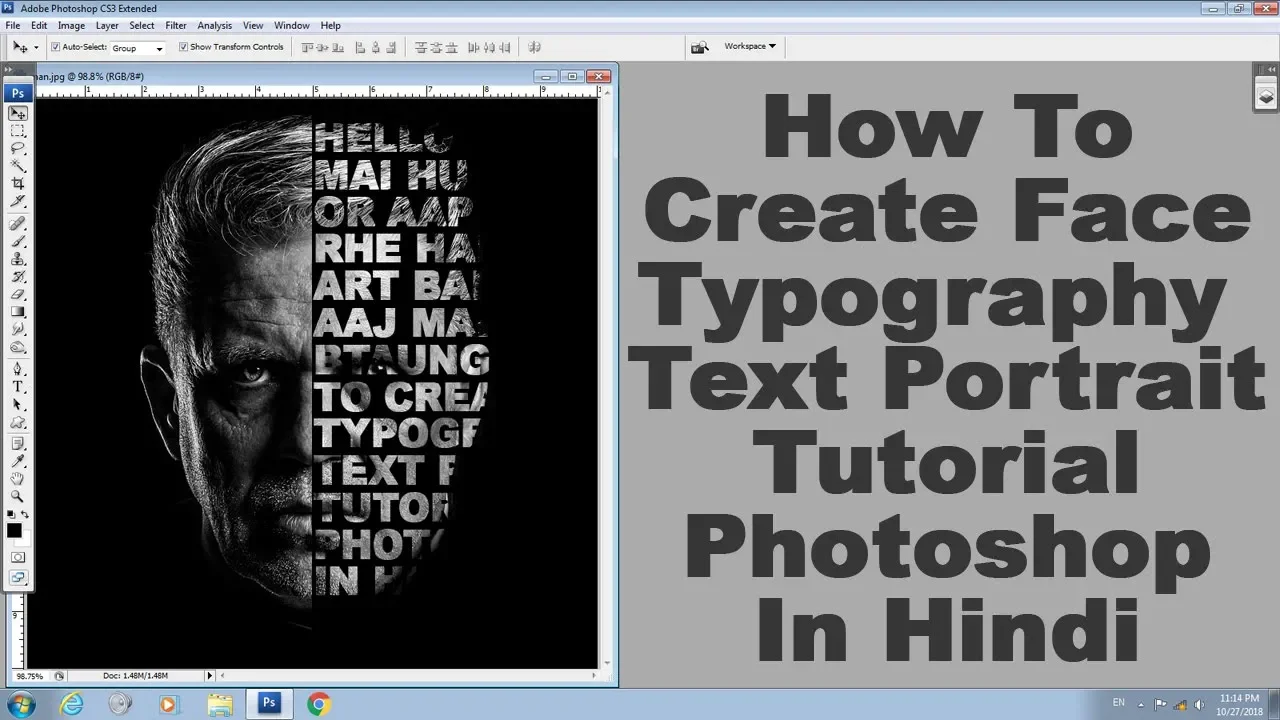Select the Horizontal Type tool
This screenshot has width=1280, height=720.
(18, 387)
